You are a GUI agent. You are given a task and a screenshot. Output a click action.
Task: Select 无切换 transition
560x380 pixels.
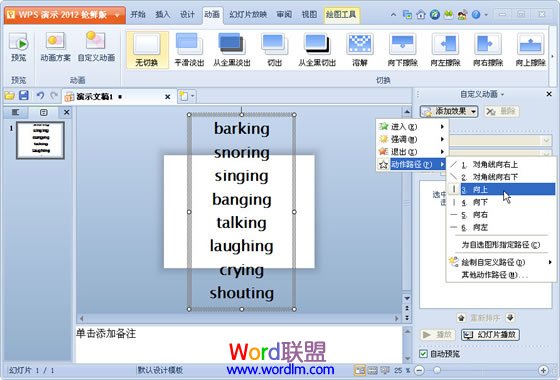(147, 50)
